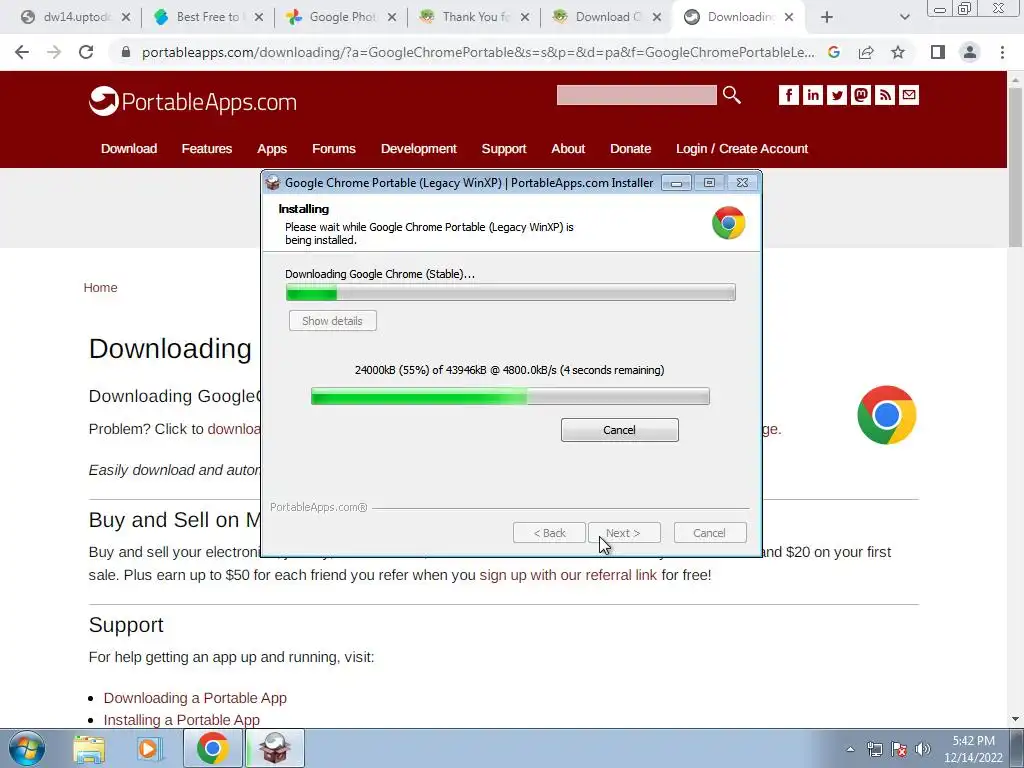This screenshot has height=768, width=1024.
Task: Click the volume speaker tray icon
Action: click(923, 749)
